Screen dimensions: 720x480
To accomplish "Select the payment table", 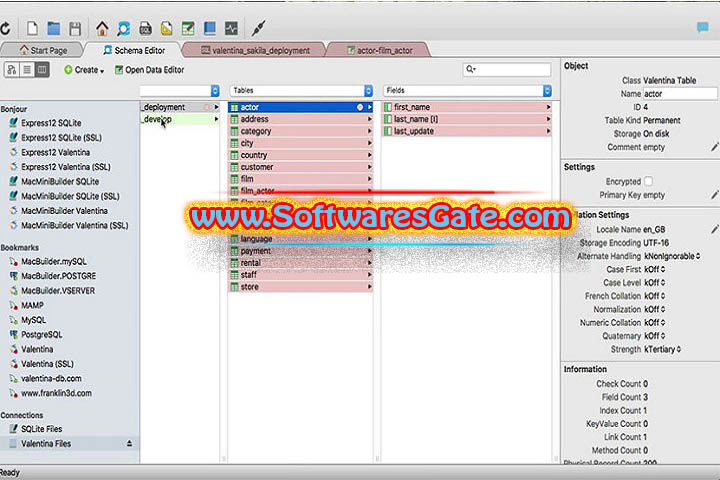I will tap(301, 251).
